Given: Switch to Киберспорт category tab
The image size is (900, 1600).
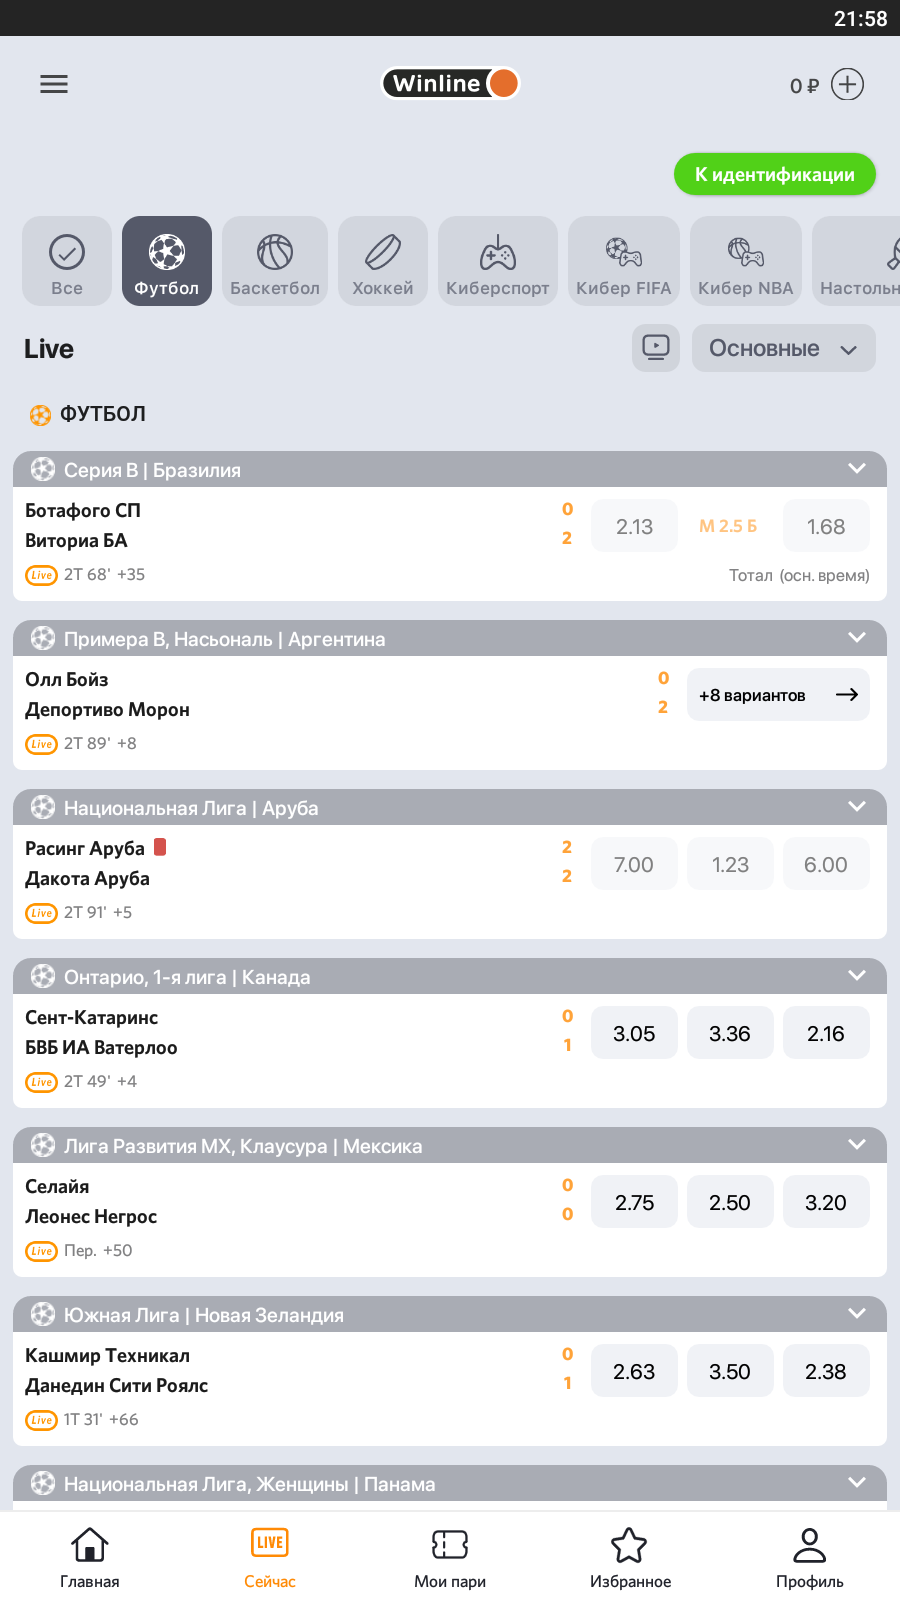Looking at the screenshot, I should (x=497, y=261).
